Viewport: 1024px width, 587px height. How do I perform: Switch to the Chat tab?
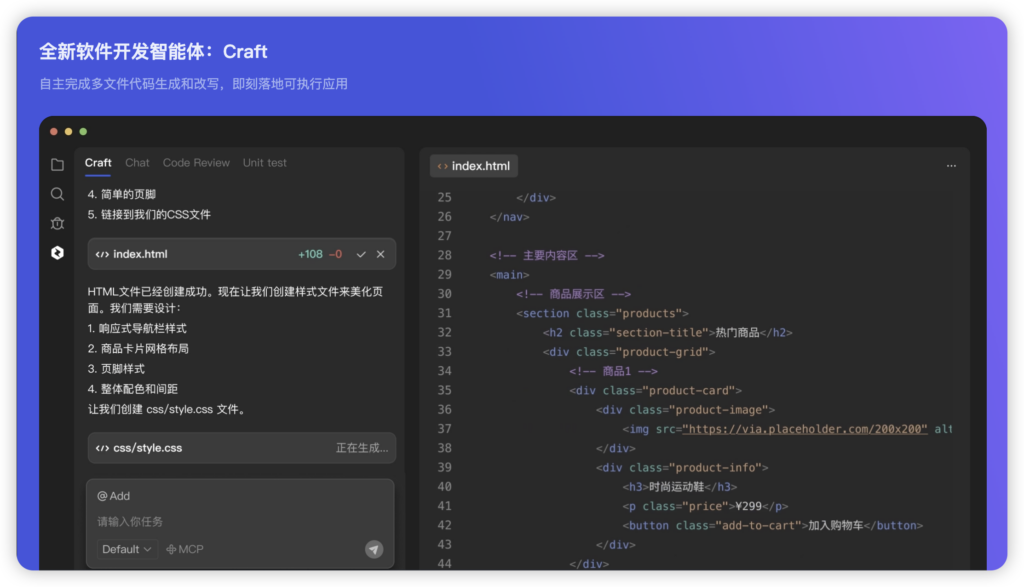click(137, 163)
